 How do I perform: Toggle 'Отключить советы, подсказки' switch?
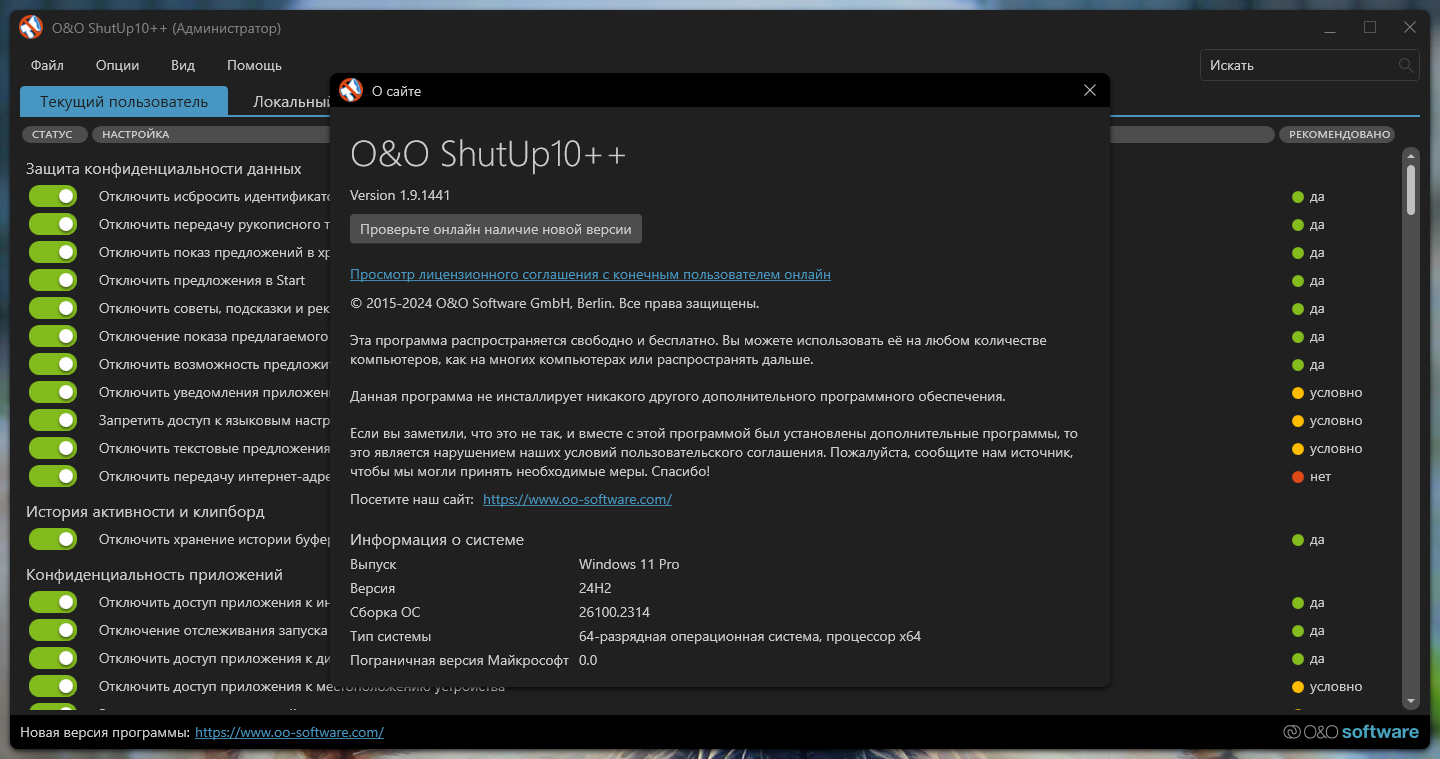click(x=53, y=308)
